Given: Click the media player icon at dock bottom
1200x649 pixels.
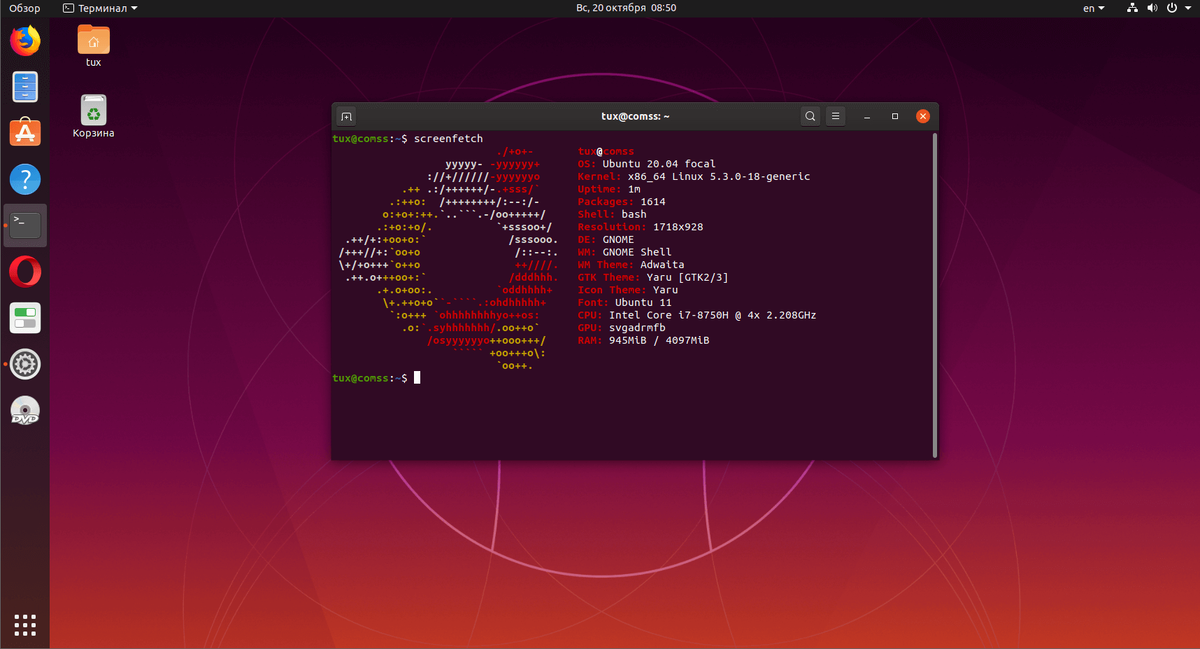Looking at the screenshot, I should click(x=24, y=410).
